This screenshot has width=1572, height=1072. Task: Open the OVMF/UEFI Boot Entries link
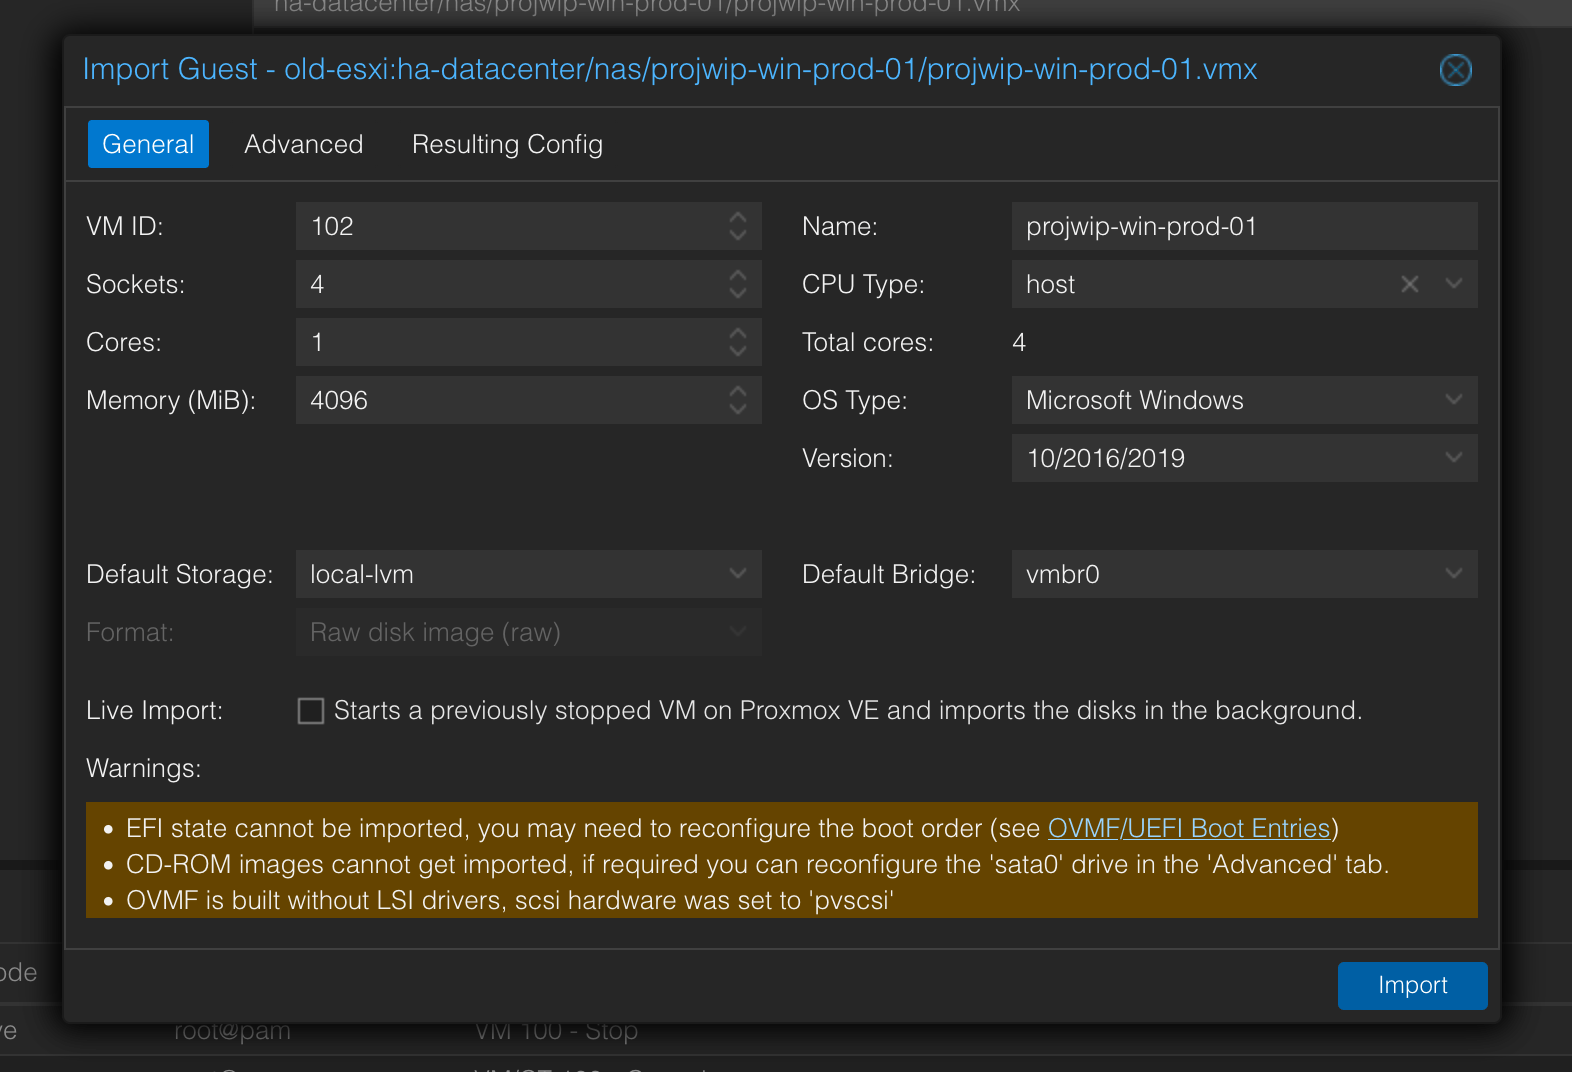1189,828
